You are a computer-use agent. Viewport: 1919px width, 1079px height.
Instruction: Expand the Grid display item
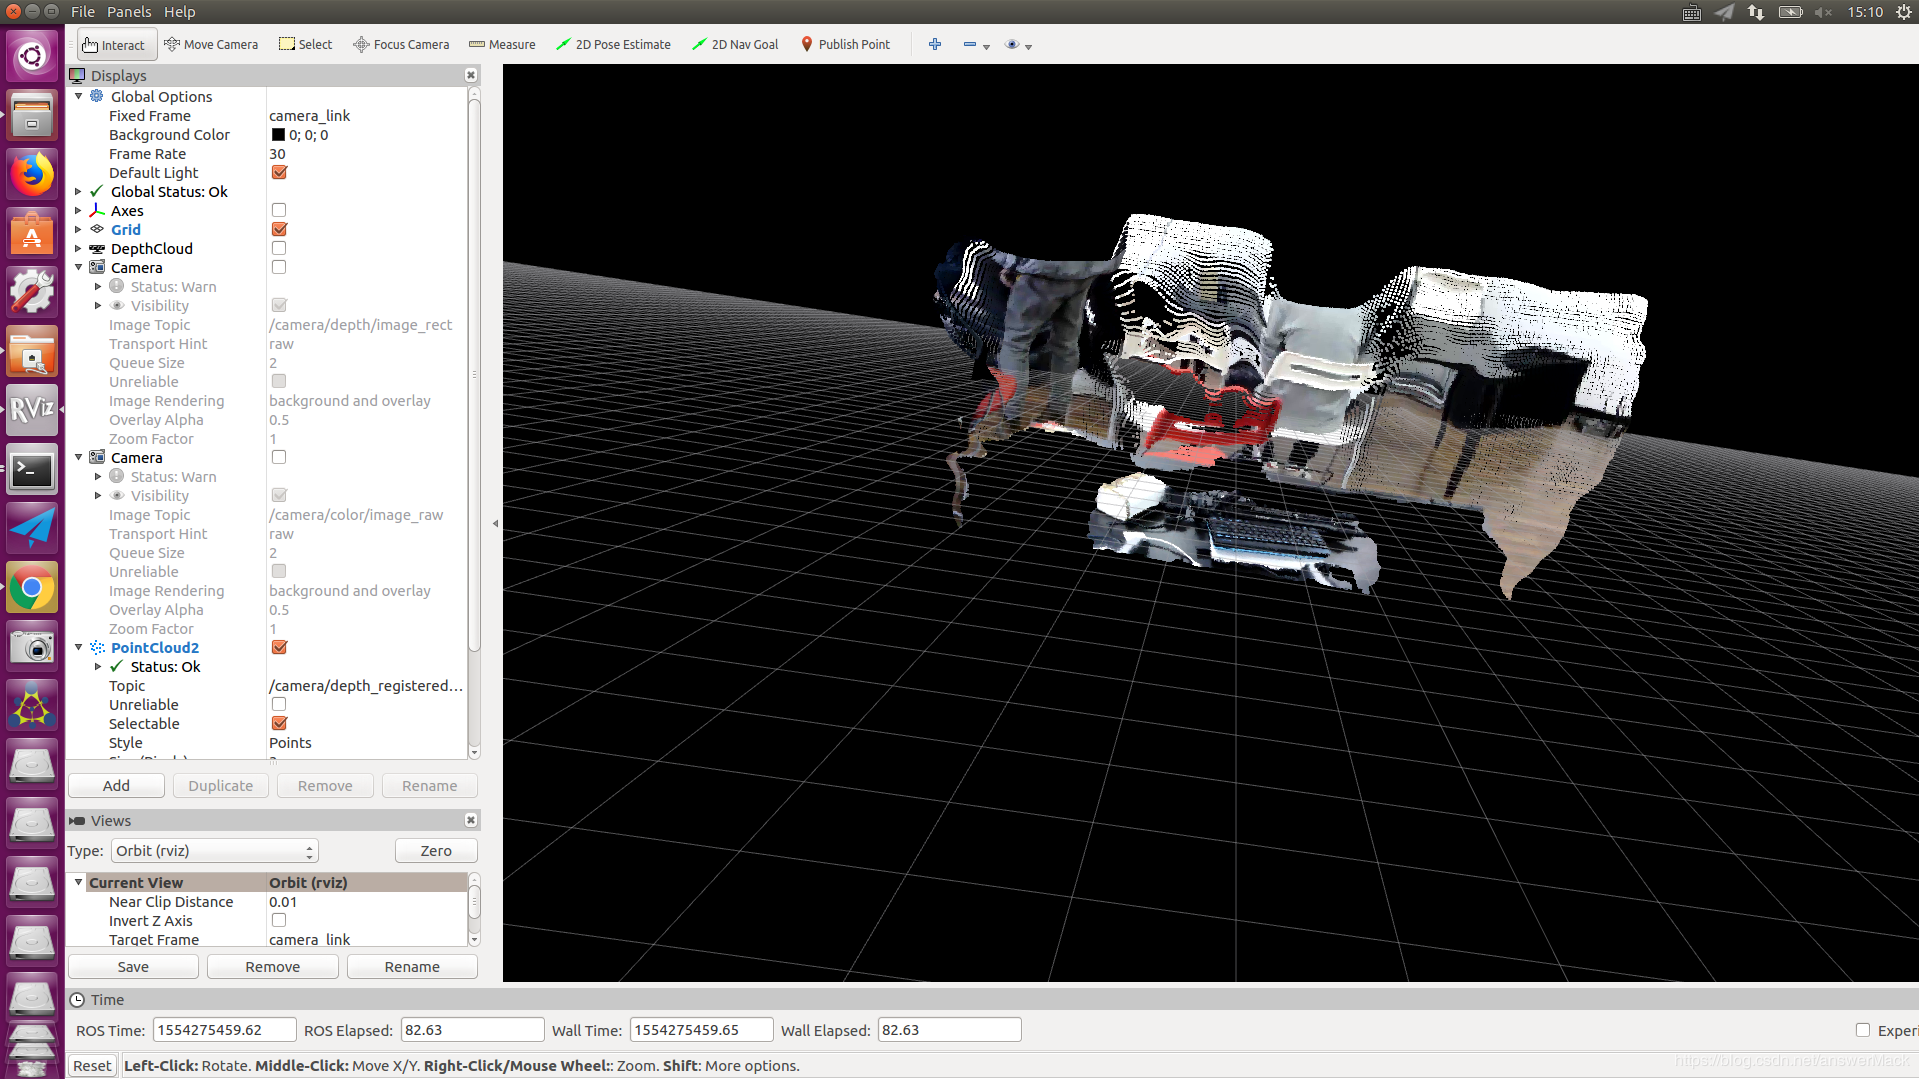pyautogui.click(x=79, y=230)
